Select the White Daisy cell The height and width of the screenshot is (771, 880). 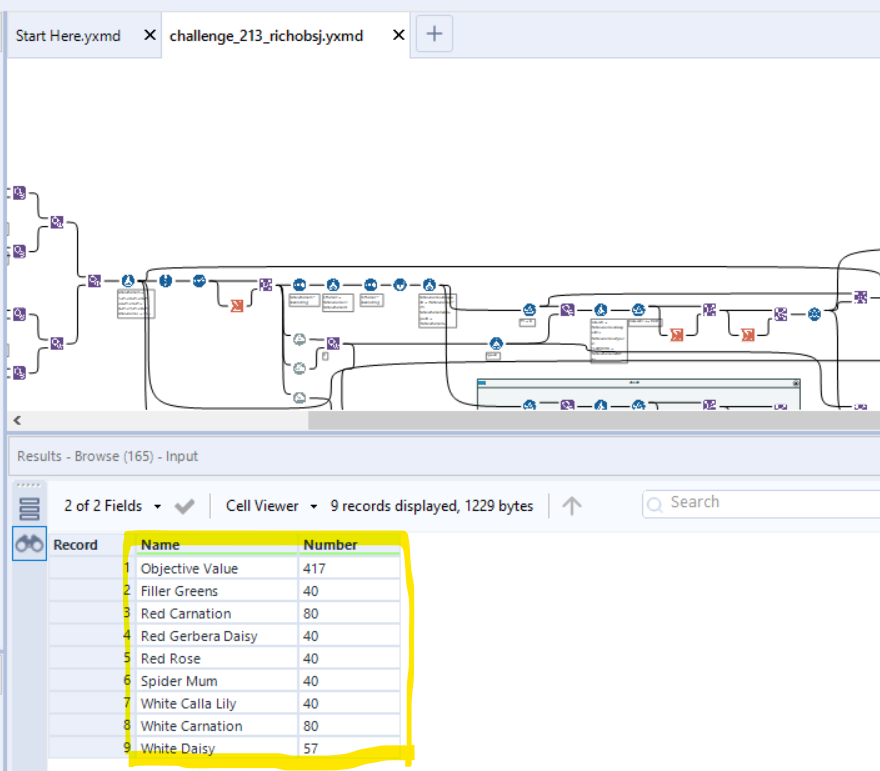click(217, 748)
